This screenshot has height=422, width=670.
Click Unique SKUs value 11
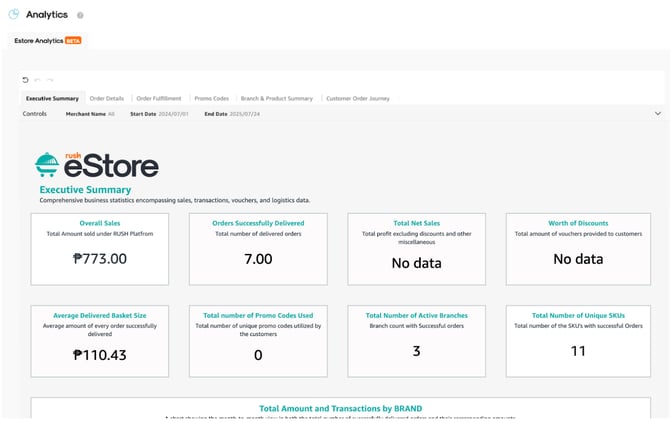click(578, 351)
